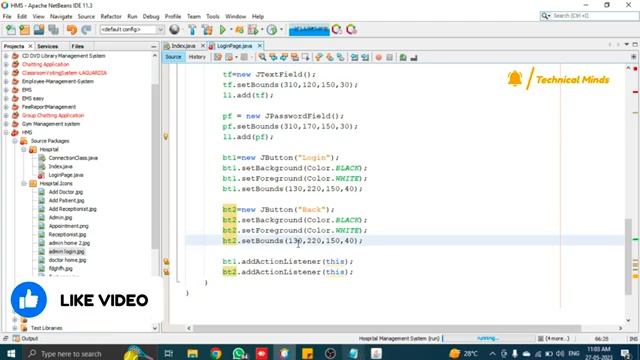
Task: Open the File menu
Action: [7, 16]
